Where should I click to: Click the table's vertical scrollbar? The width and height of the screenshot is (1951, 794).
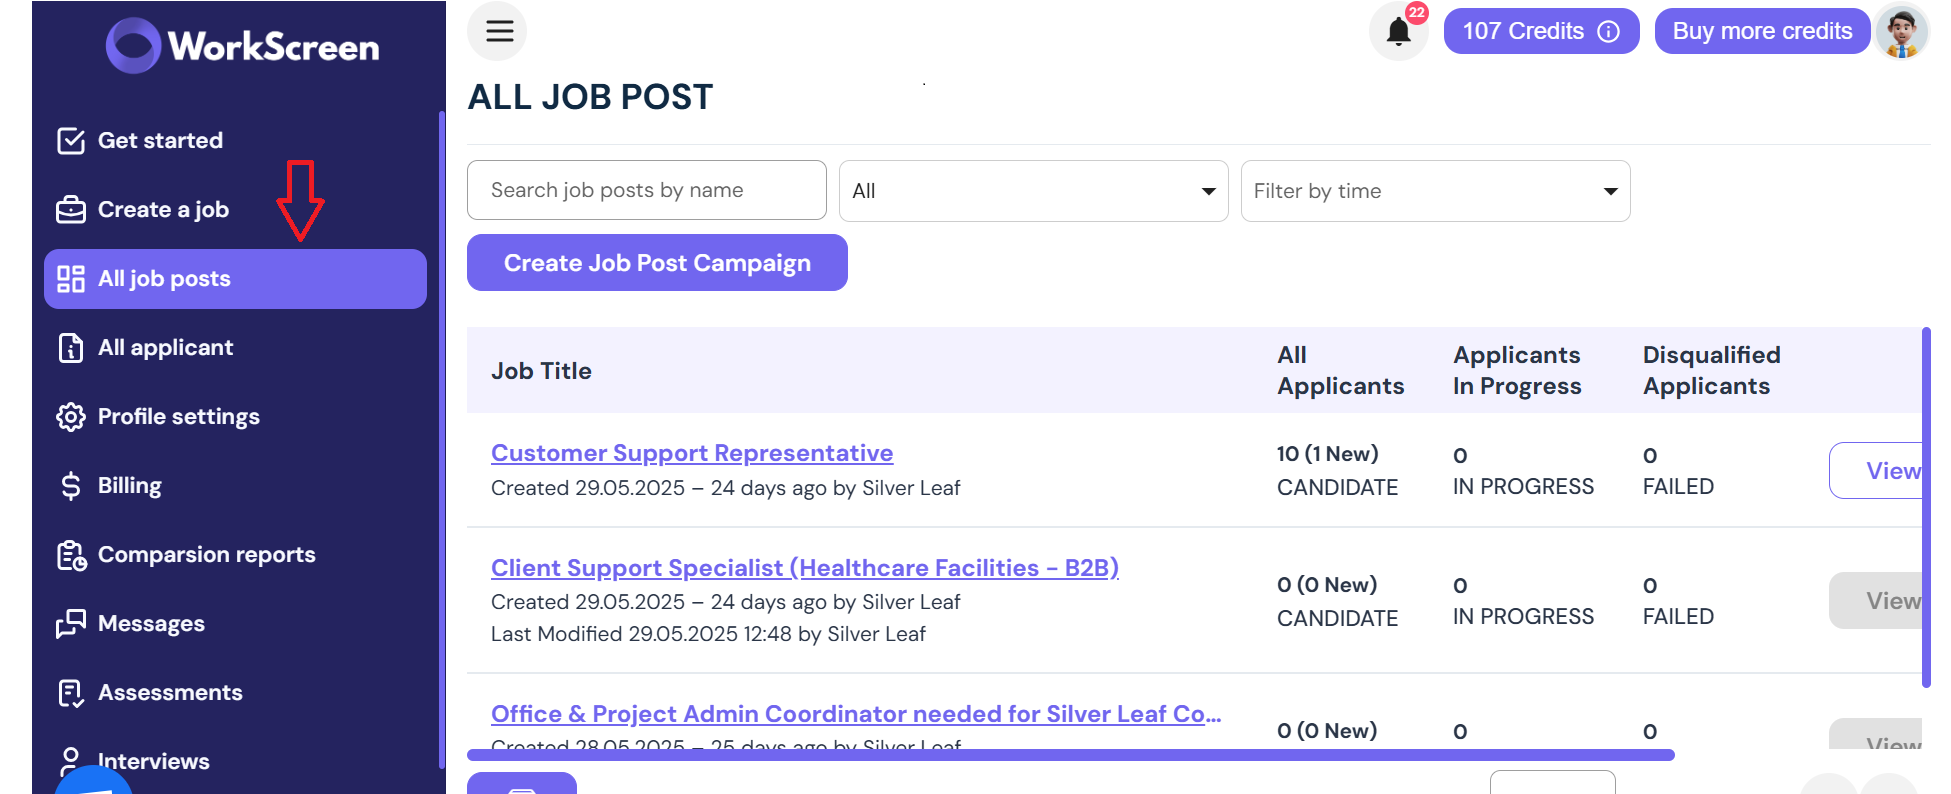(x=1926, y=507)
